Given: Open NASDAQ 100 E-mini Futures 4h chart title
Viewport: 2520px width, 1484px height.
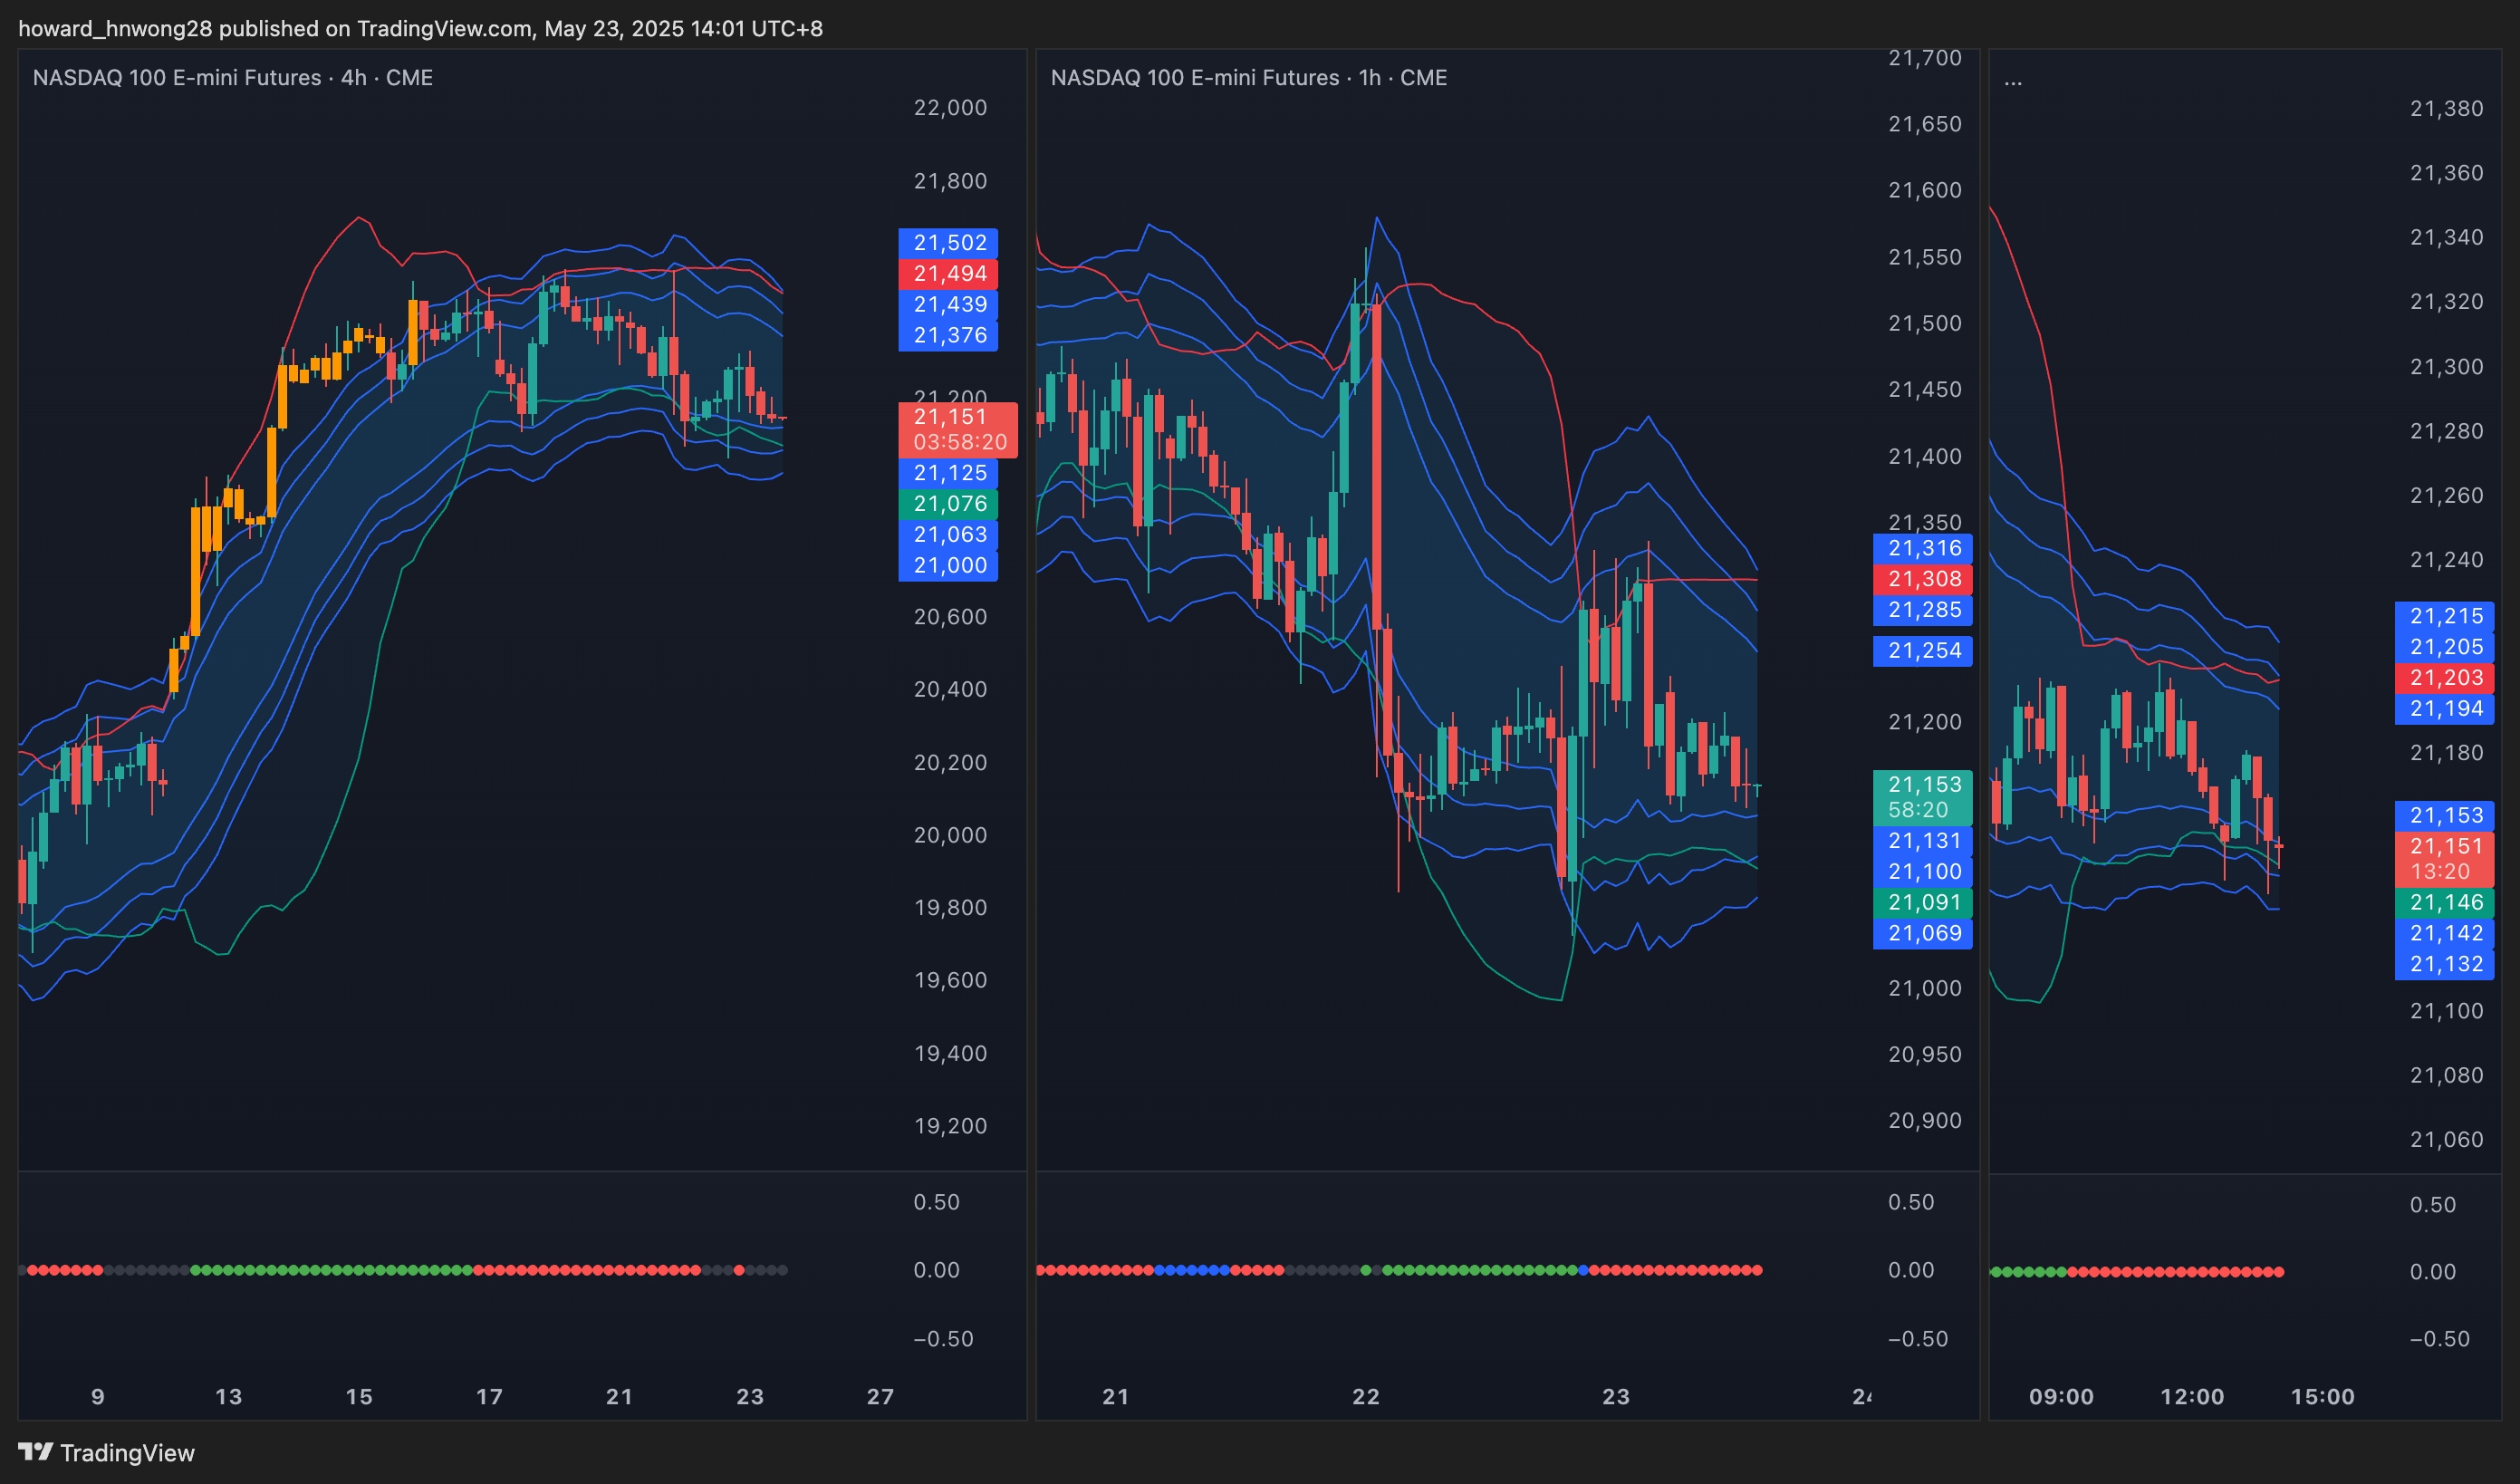Looking at the screenshot, I should [x=232, y=78].
